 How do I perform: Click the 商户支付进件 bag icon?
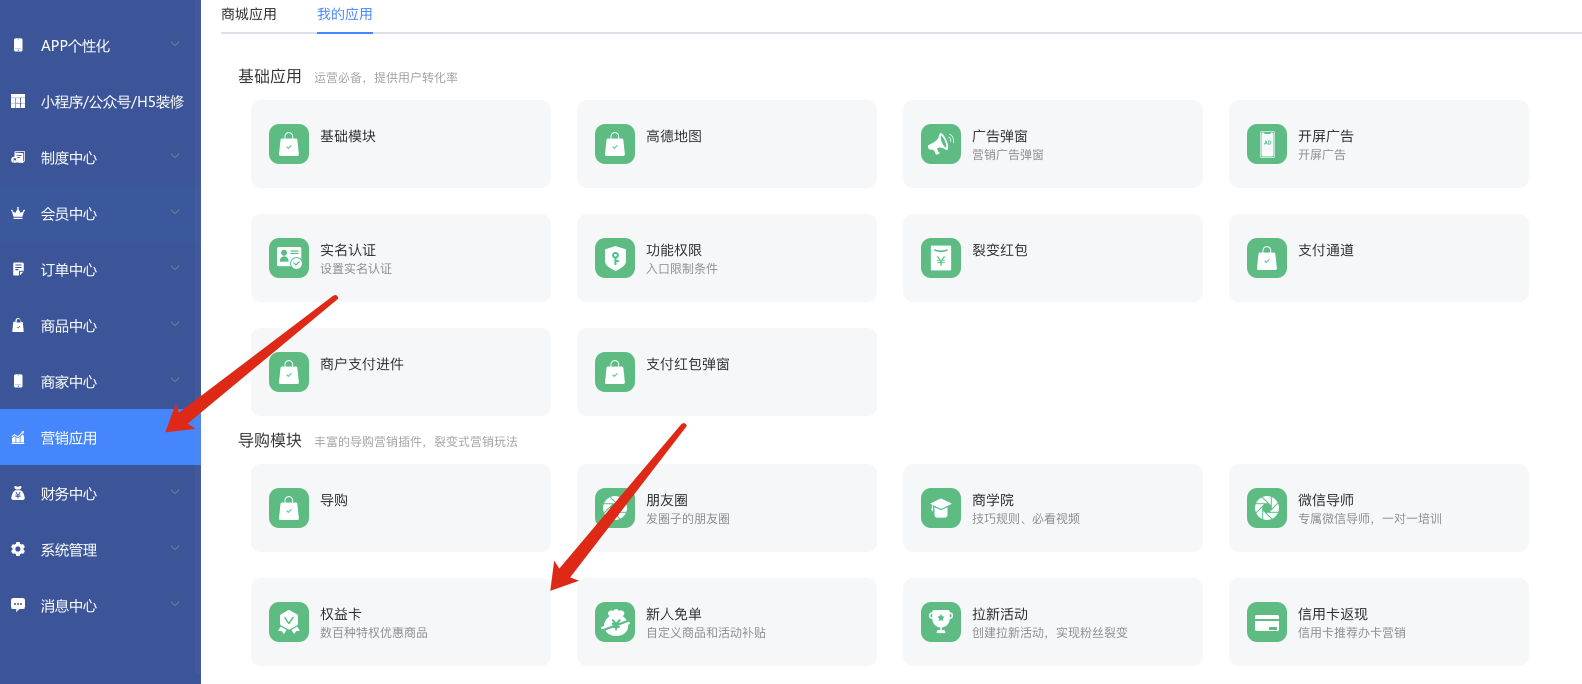coord(289,372)
